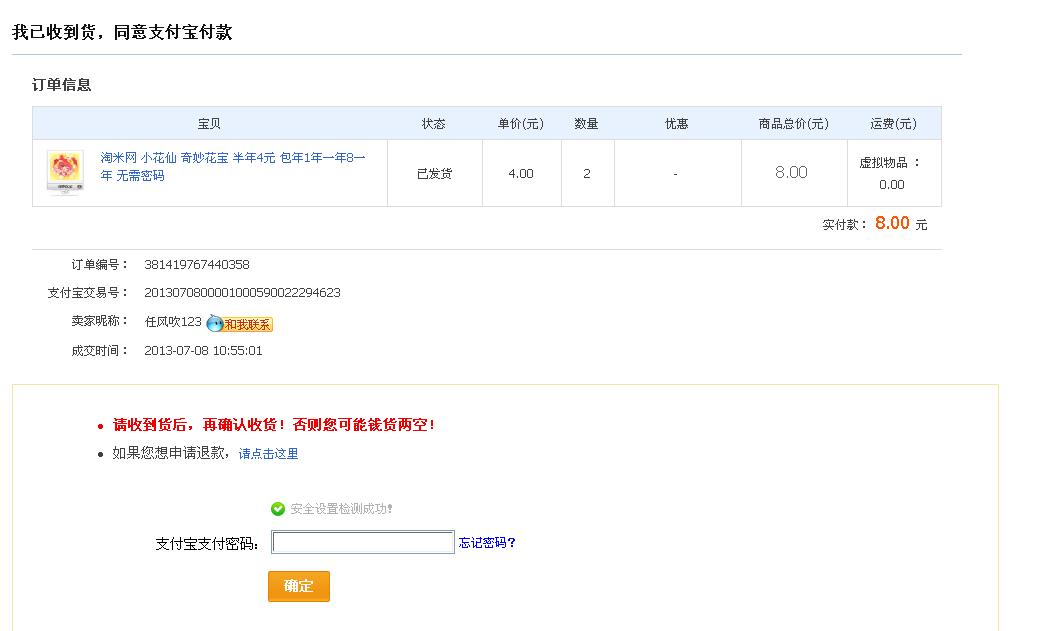
Task: Click the unit price 4.00 cell
Action: coord(522,174)
